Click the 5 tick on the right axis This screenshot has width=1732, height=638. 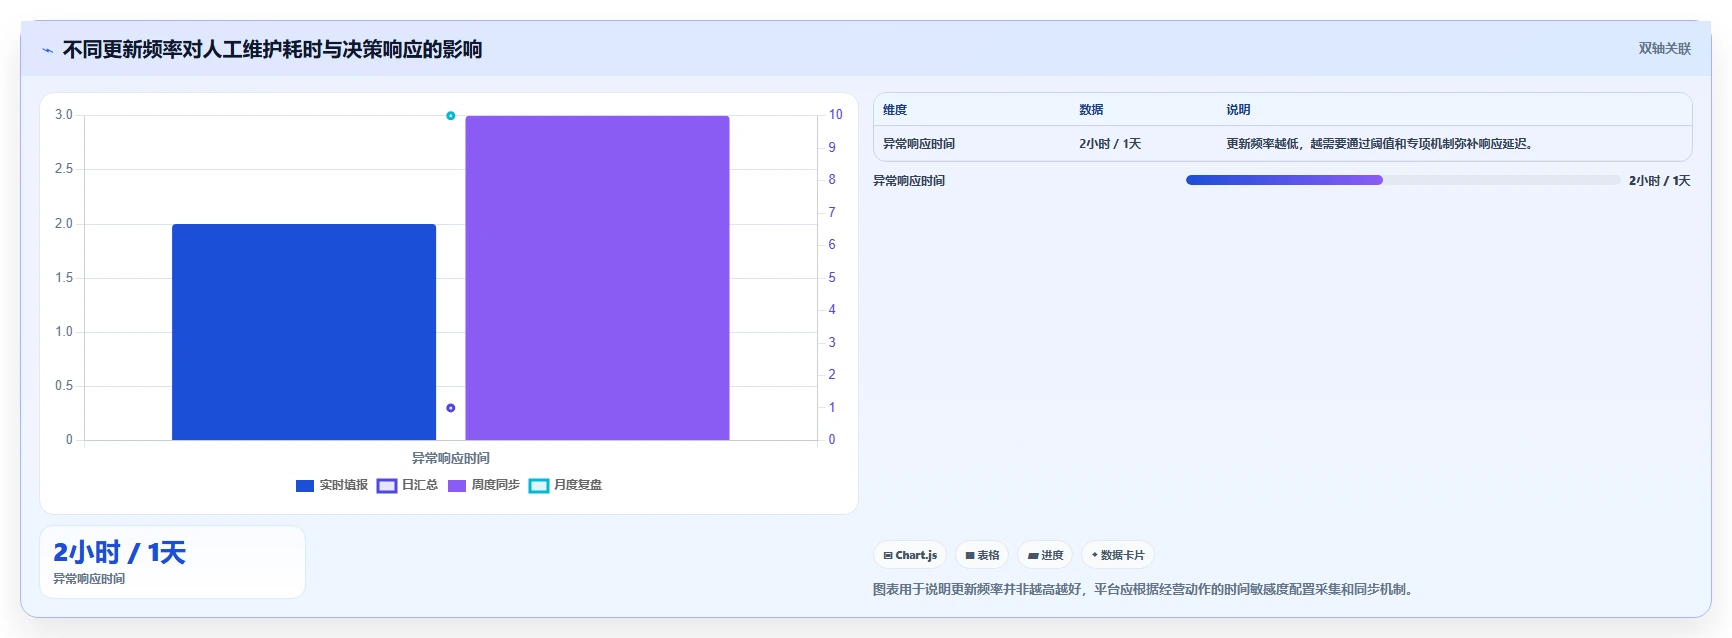pos(832,278)
